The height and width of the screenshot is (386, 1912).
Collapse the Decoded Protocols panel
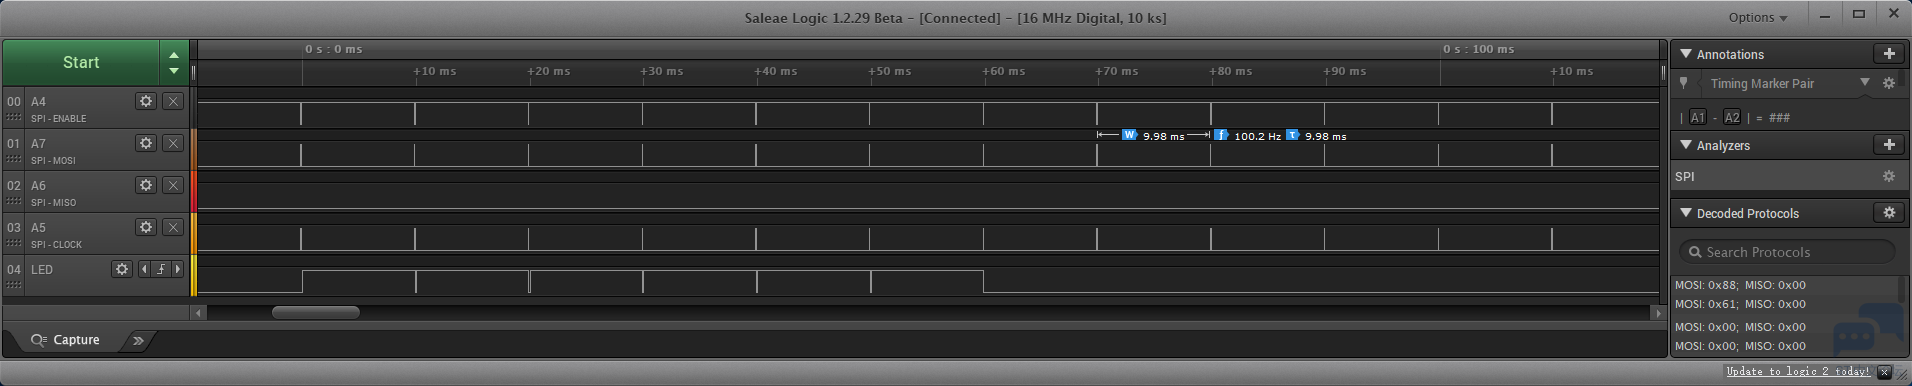tap(1686, 213)
